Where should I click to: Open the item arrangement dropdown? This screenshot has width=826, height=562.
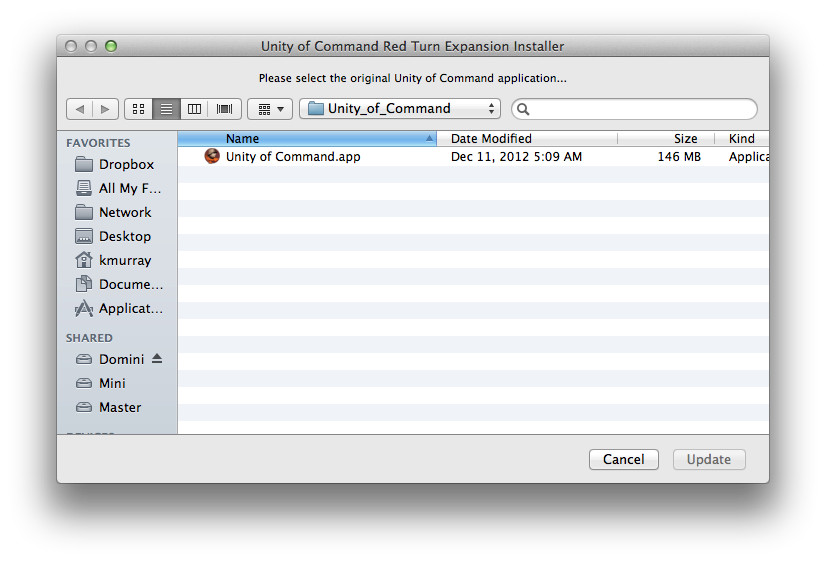click(270, 109)
